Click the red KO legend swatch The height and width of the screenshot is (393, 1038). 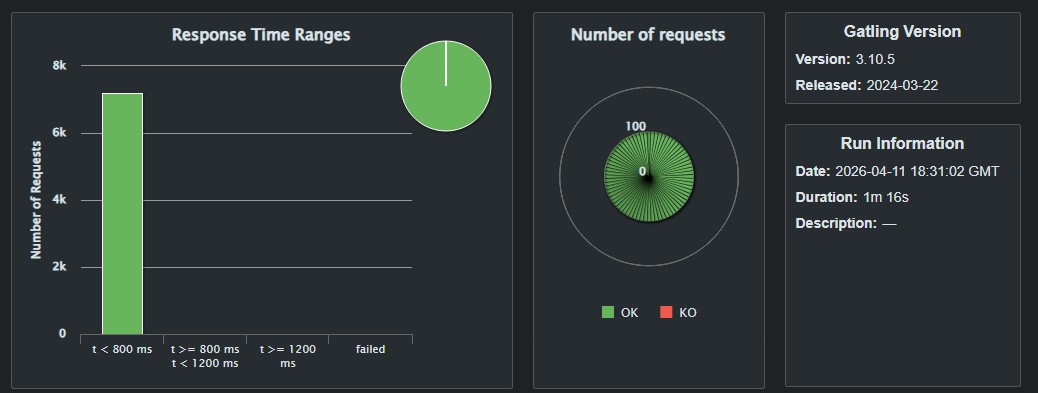(667, 312)
